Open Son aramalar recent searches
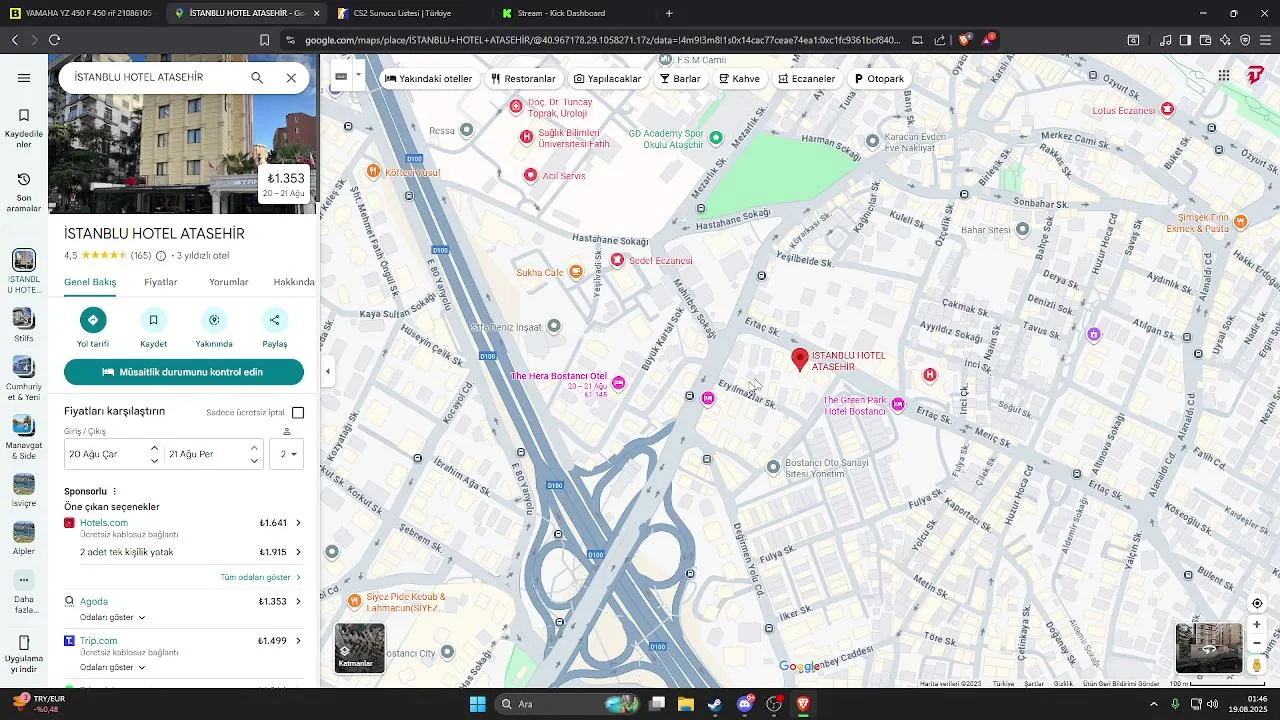Viewport: 1280px width, 720px height. tap(24, 191)
